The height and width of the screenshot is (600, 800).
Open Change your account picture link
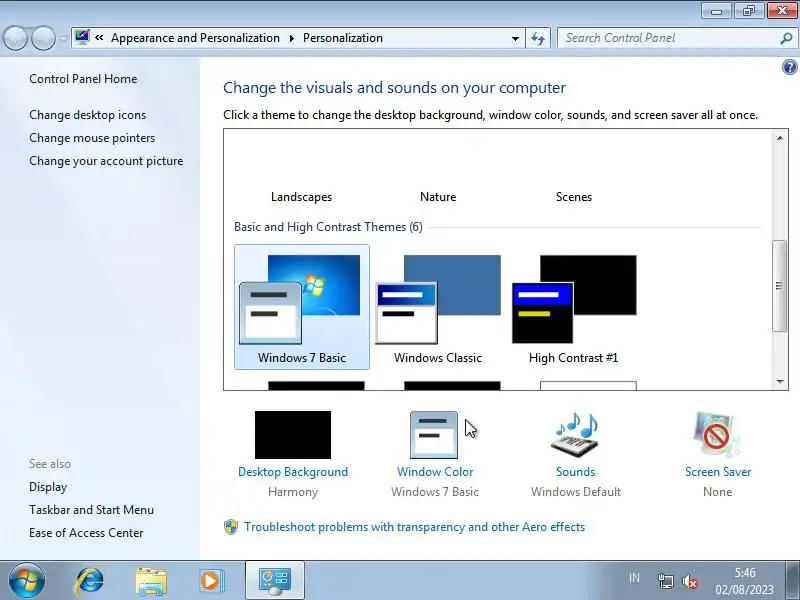pyautogui.click(x=106, y=161)
